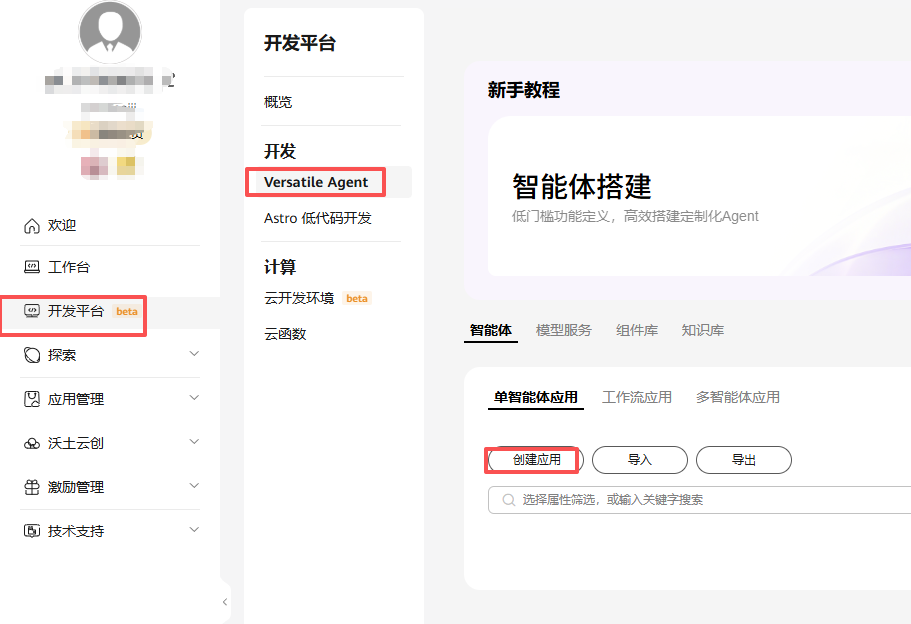Switch to the 模型服务 tab

[563, 329]
